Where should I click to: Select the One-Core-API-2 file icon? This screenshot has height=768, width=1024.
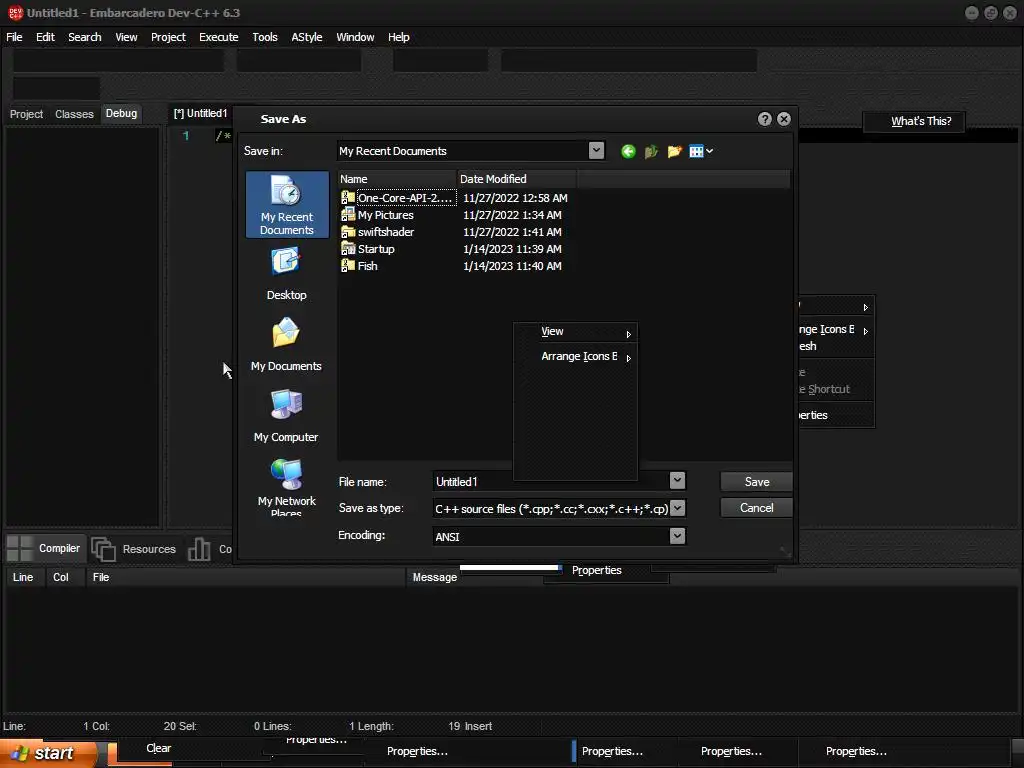[348, 197]
